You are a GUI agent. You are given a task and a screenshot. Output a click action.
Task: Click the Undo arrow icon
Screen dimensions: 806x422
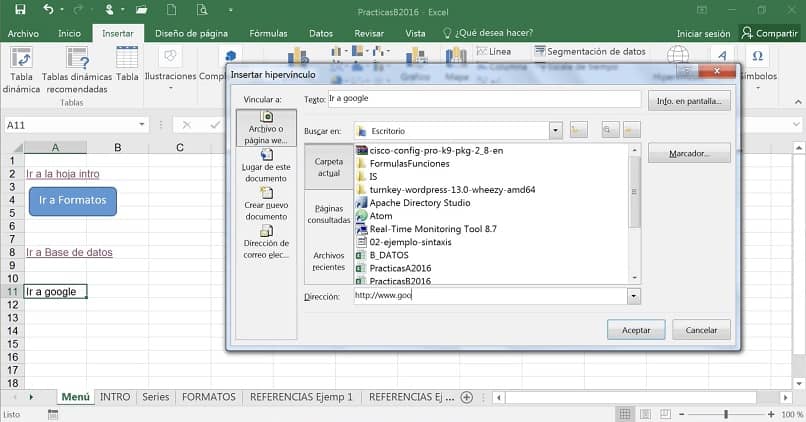coord(48,9)
